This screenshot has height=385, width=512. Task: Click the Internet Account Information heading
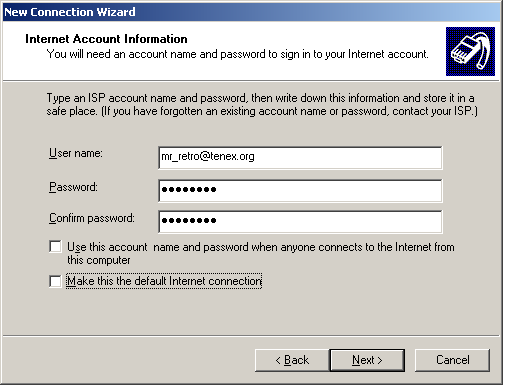pyautogui.click(x=106, y=39)
